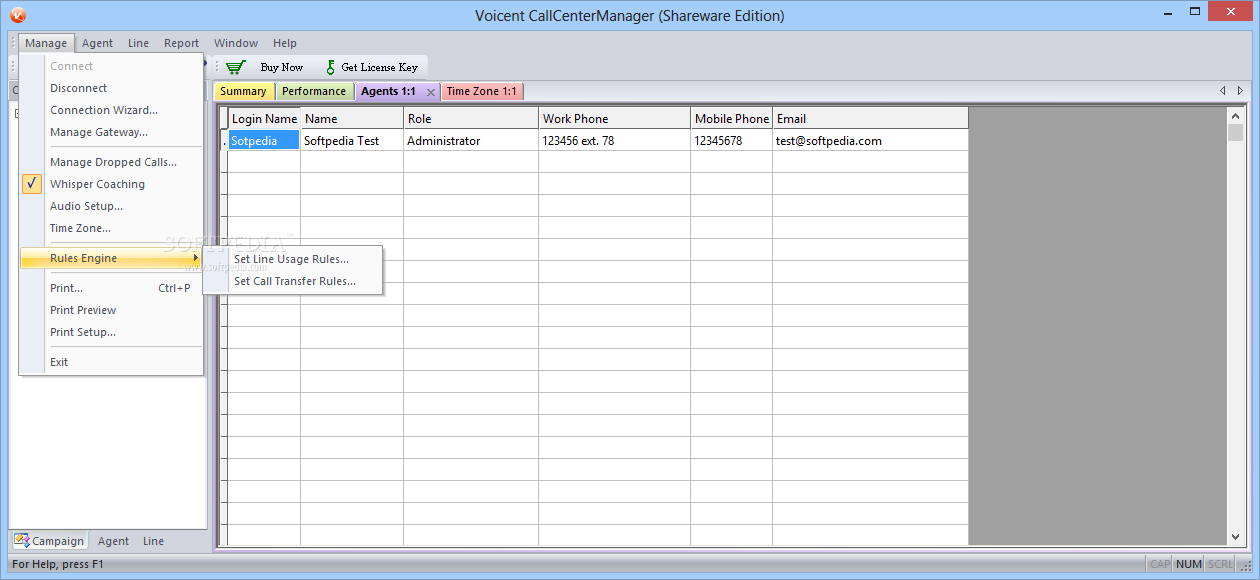Click the Get License Key button

[x=372, y=67]
